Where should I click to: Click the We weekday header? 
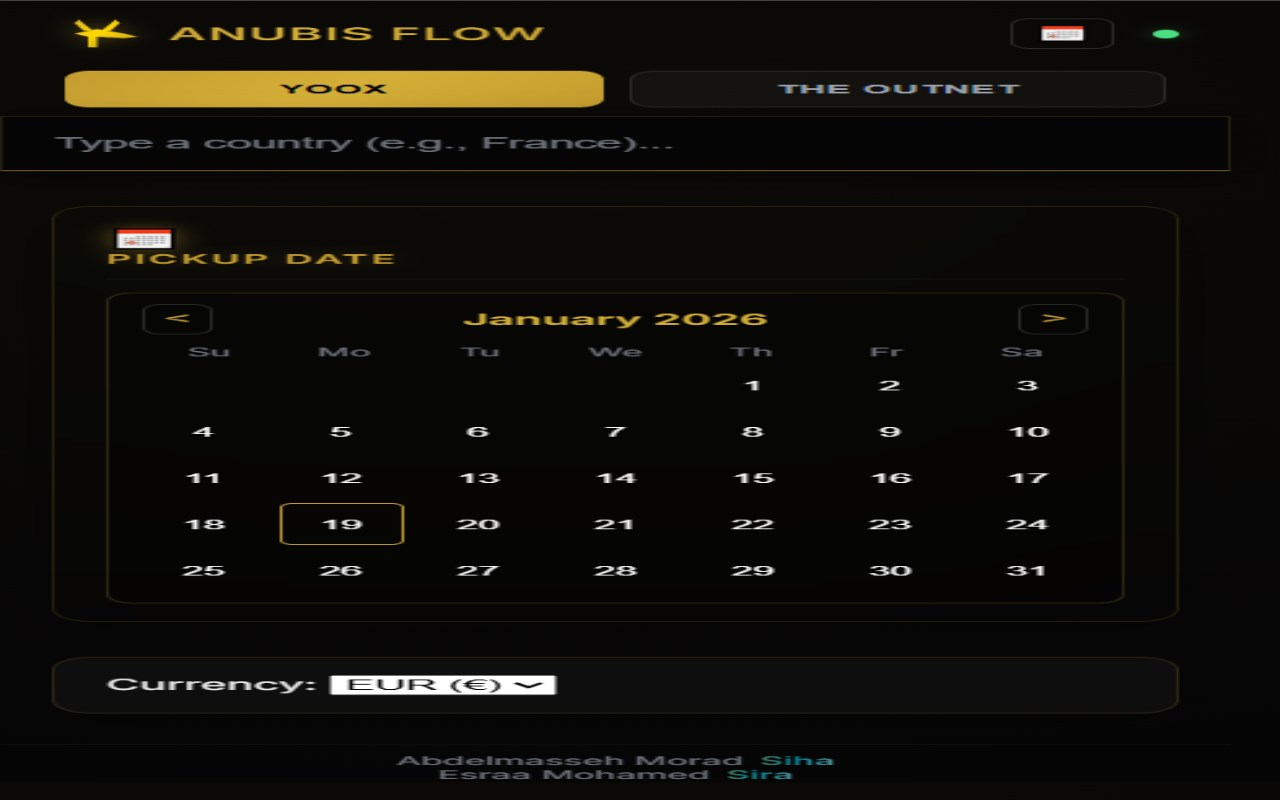click(615, 351)
